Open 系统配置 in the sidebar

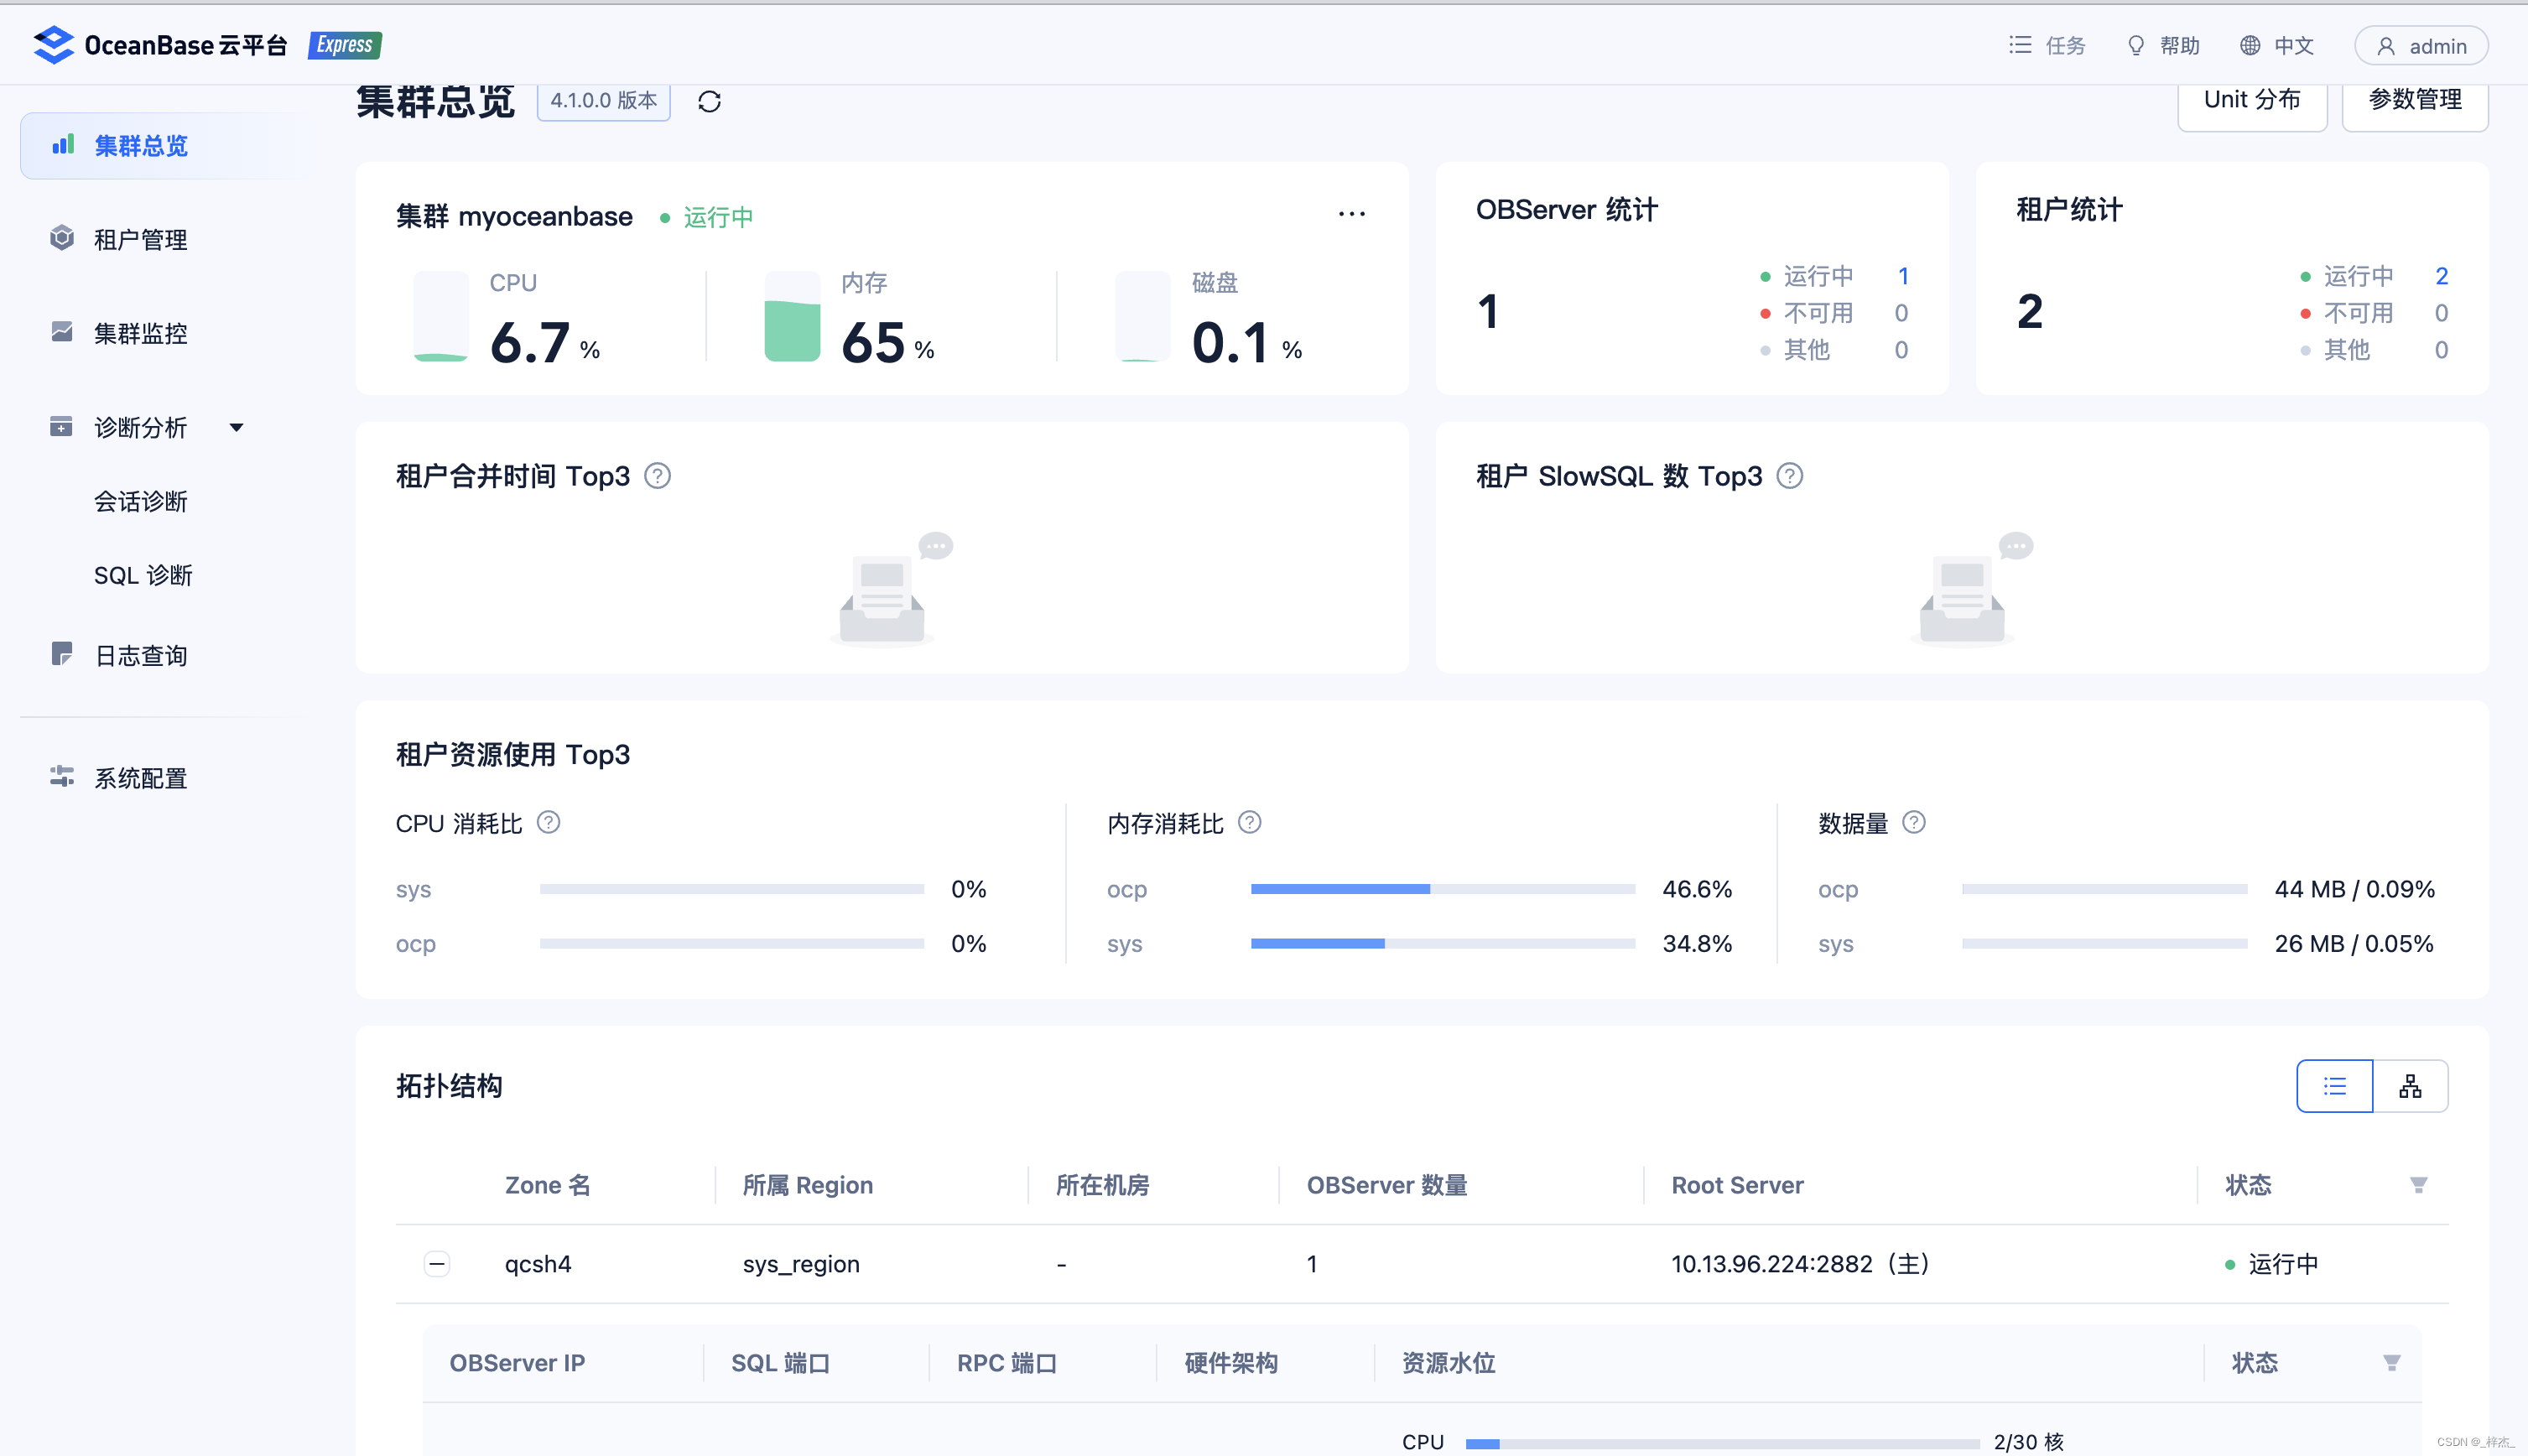click(x=140, y=779)
